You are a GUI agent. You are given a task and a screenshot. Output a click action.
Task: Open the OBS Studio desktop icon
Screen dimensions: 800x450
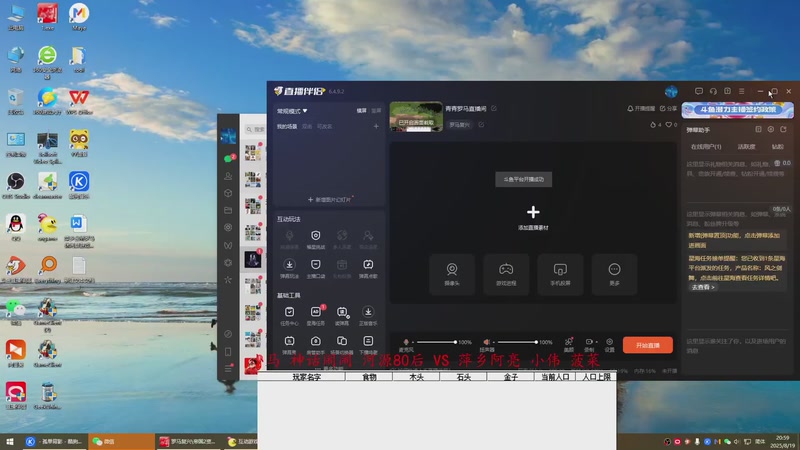tap(16, 186)
